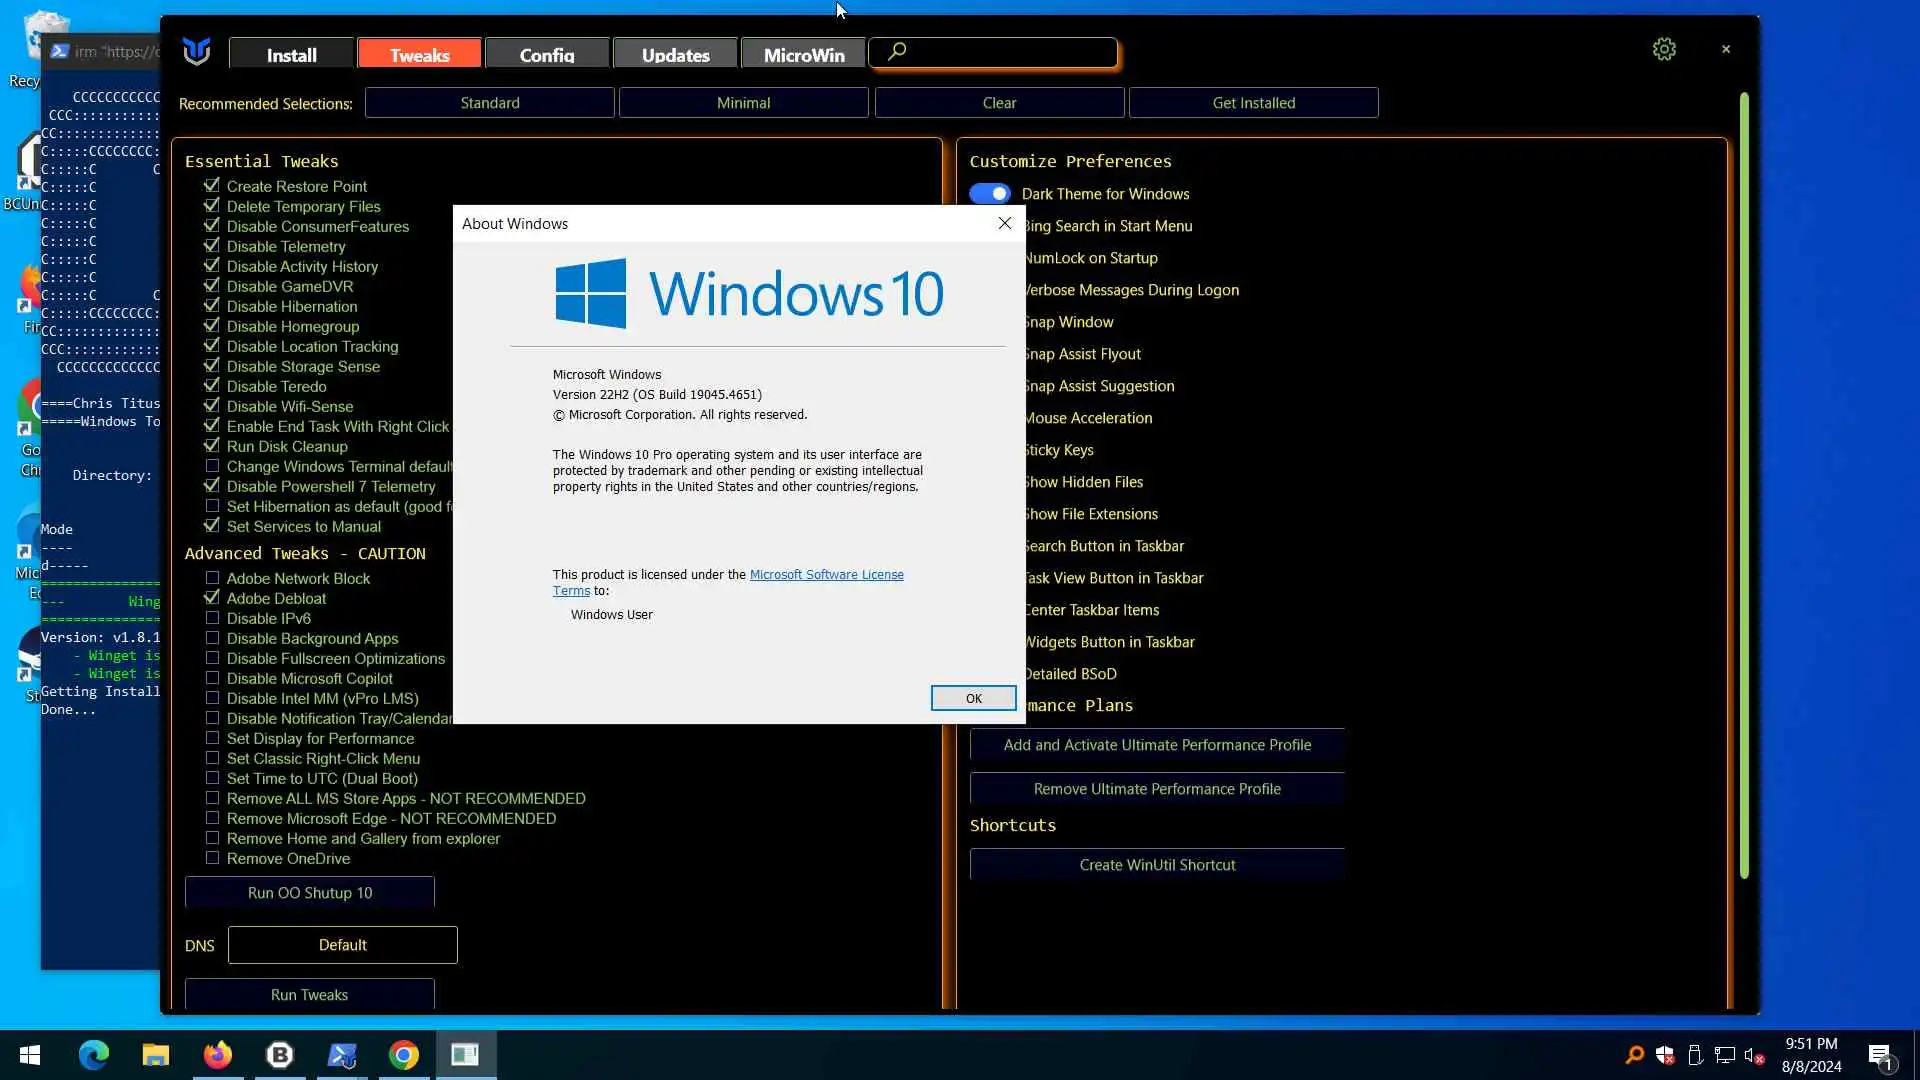Click the search magnifier icon
Viewport: 1920px width, 1080px height.
click(897, 51)
